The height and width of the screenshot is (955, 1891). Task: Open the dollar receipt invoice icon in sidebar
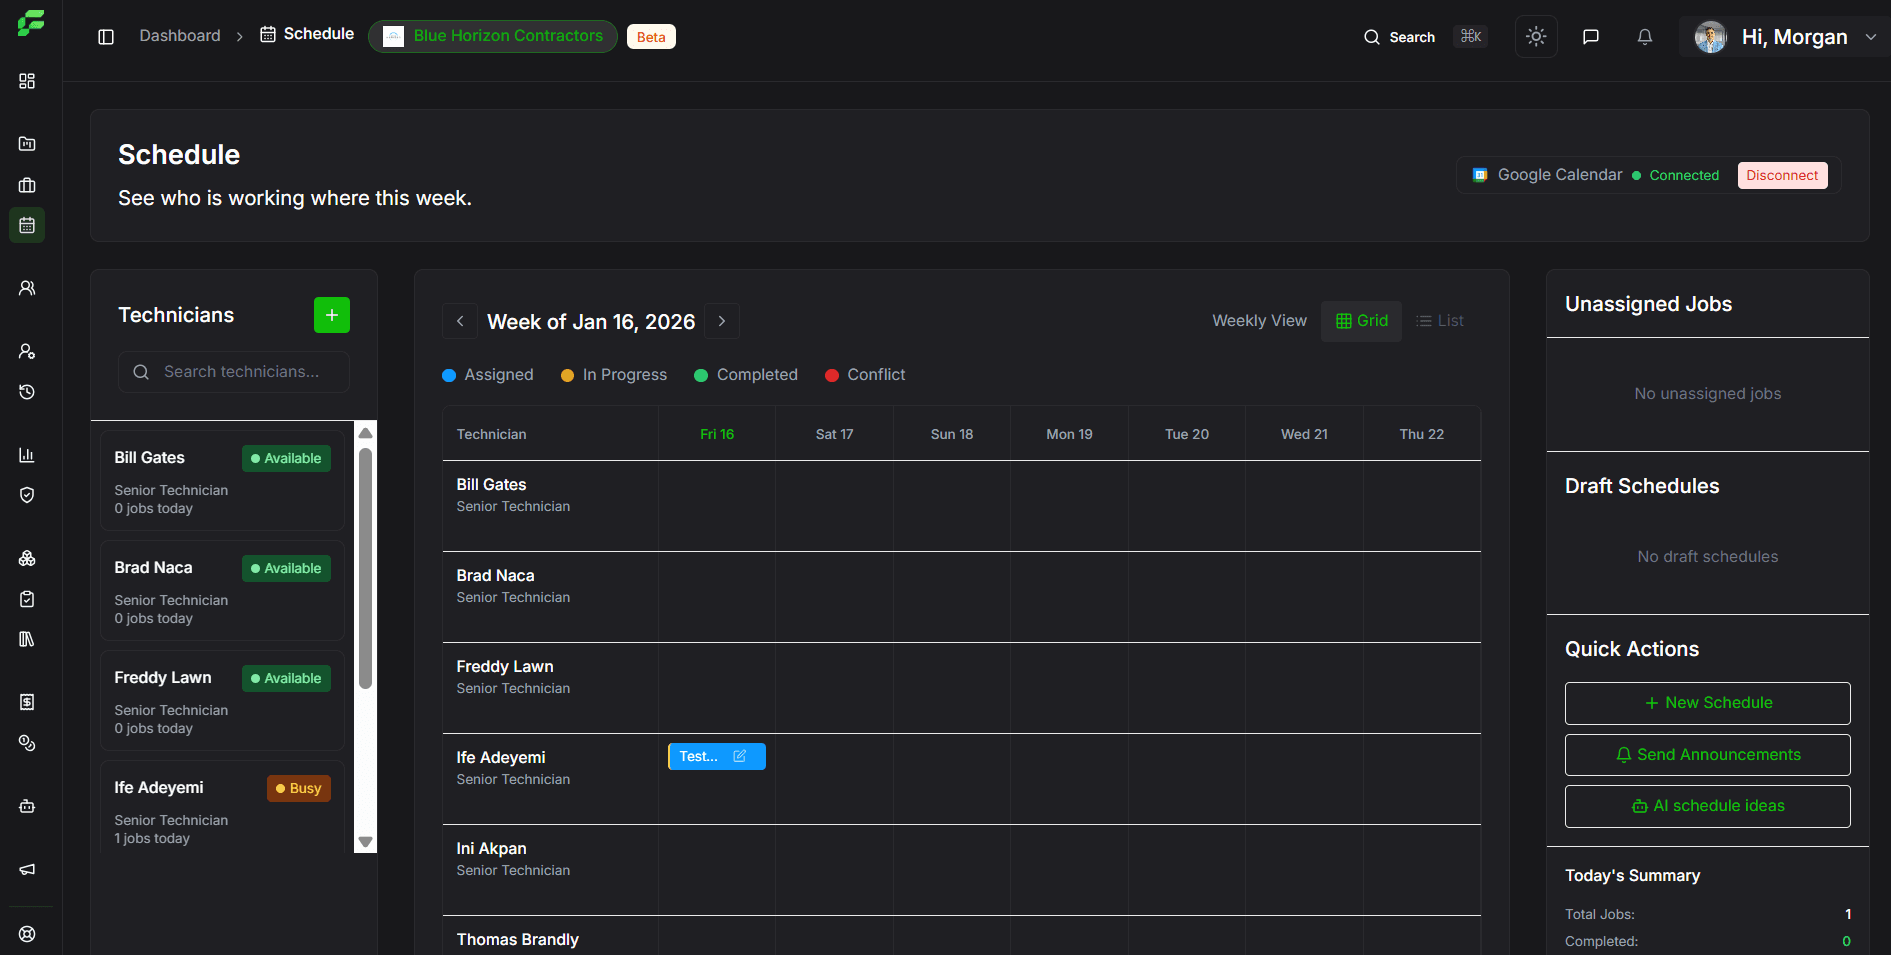(x=27, y=702)
